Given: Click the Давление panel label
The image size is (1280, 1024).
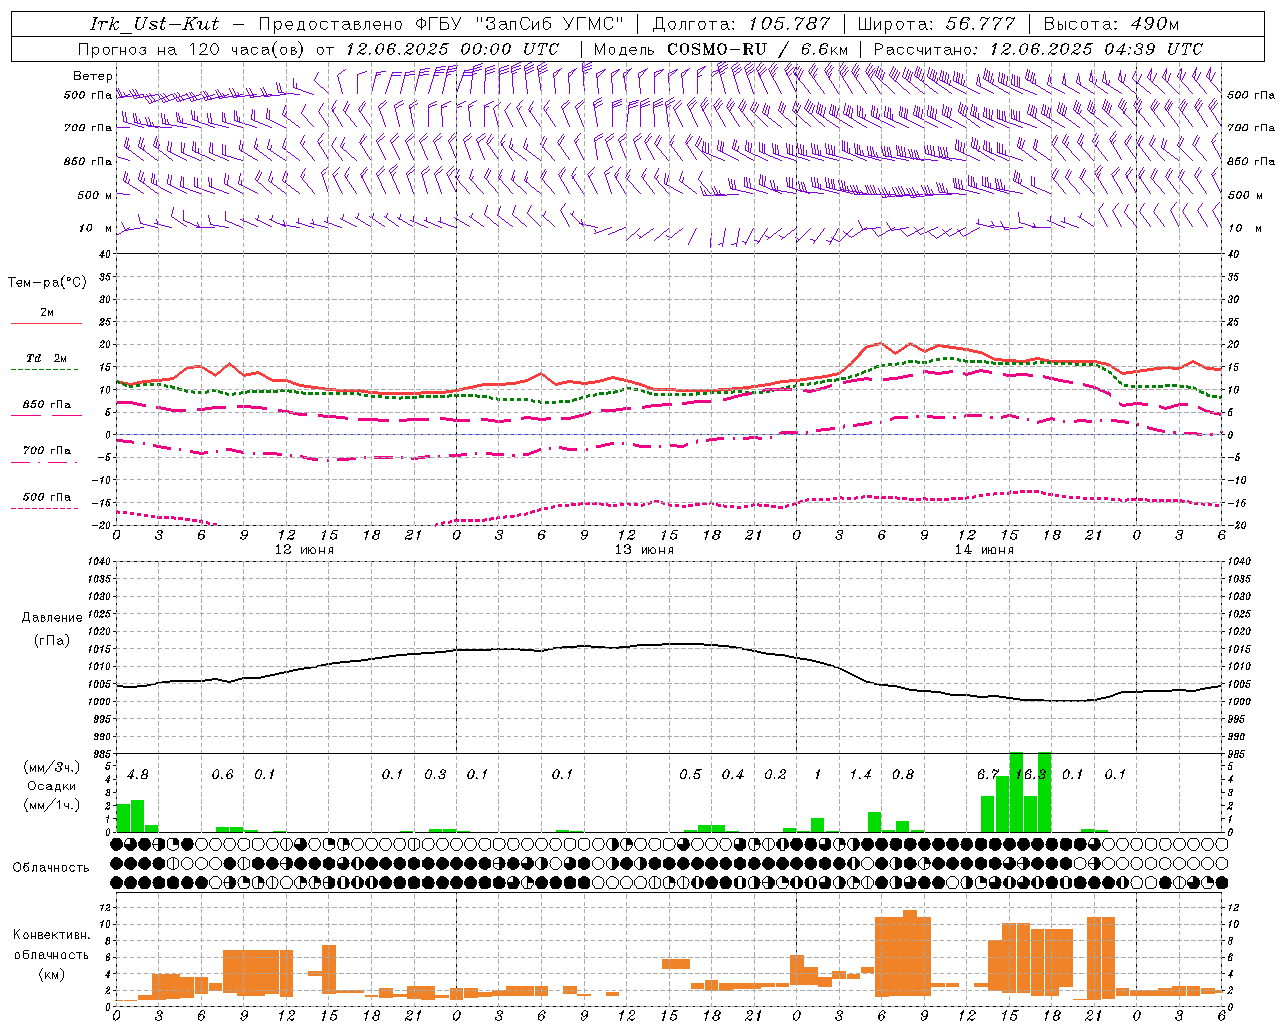Looking at the screenshot, I should pos(51,618).
